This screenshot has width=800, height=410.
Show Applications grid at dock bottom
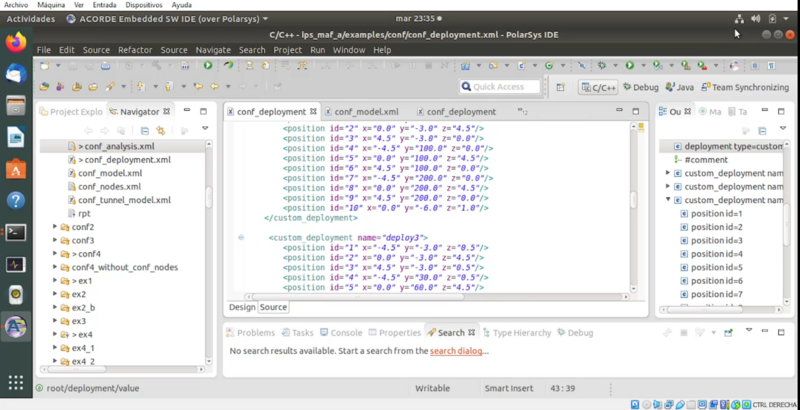coord(16,383)
